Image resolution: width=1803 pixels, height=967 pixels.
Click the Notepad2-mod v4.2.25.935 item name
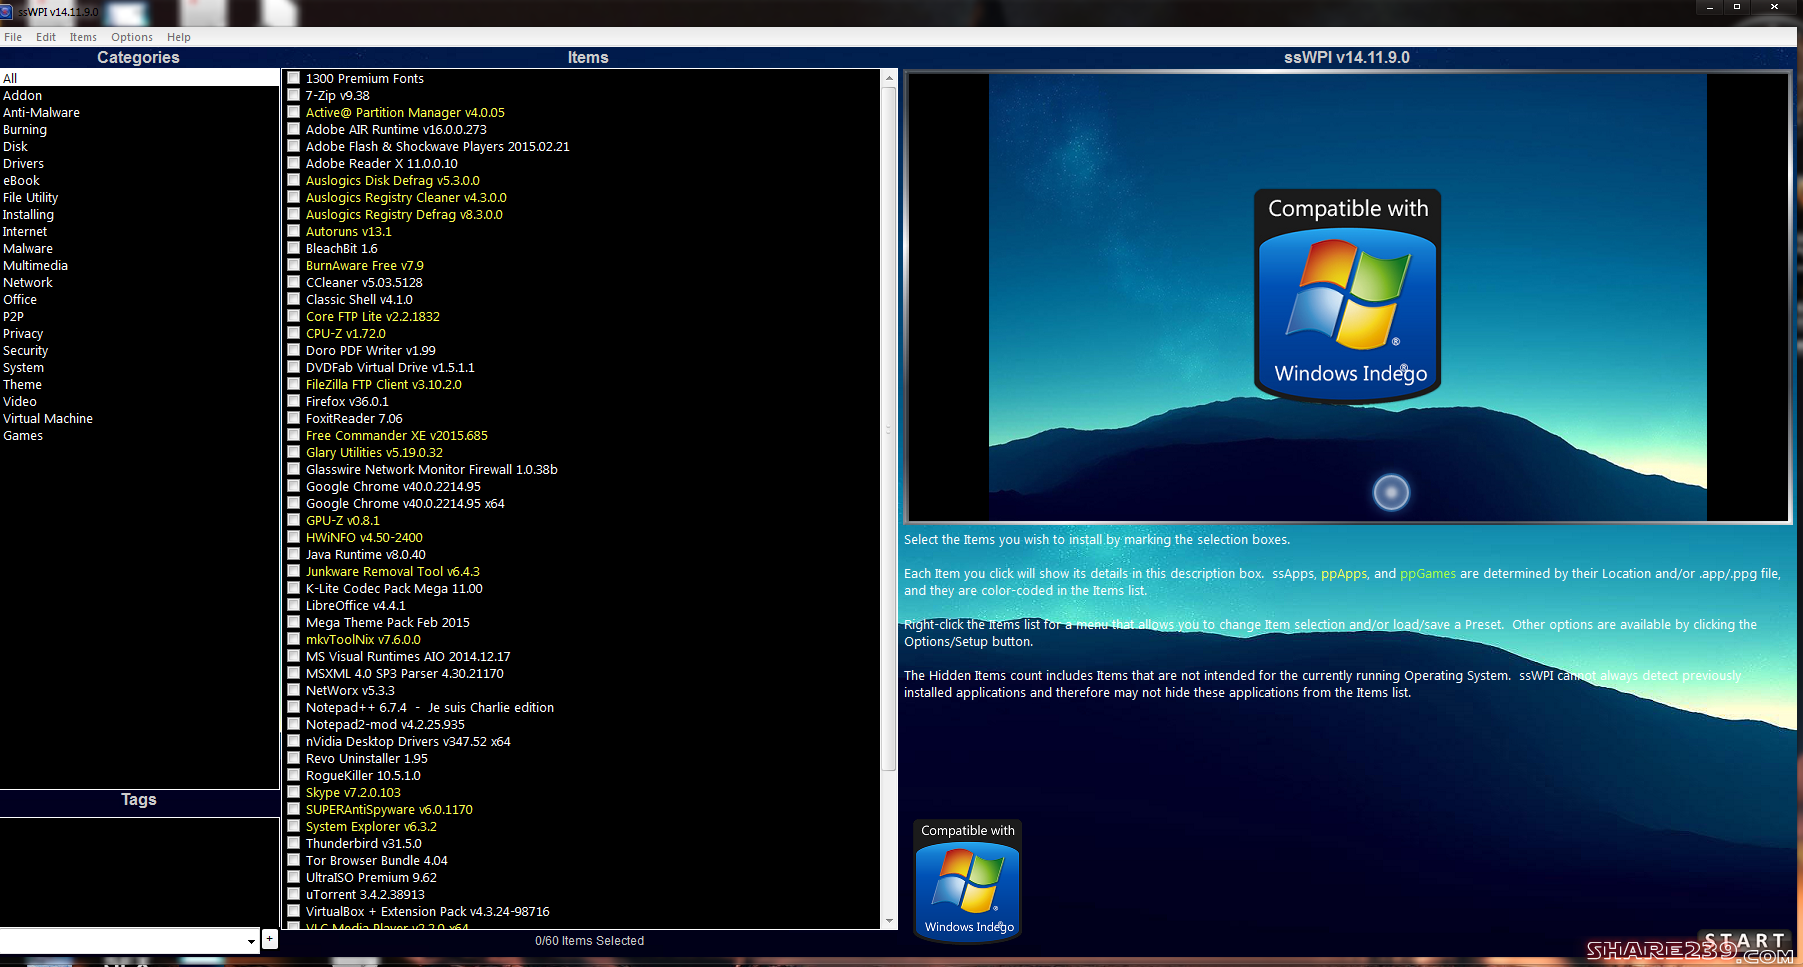pos(385,724)
